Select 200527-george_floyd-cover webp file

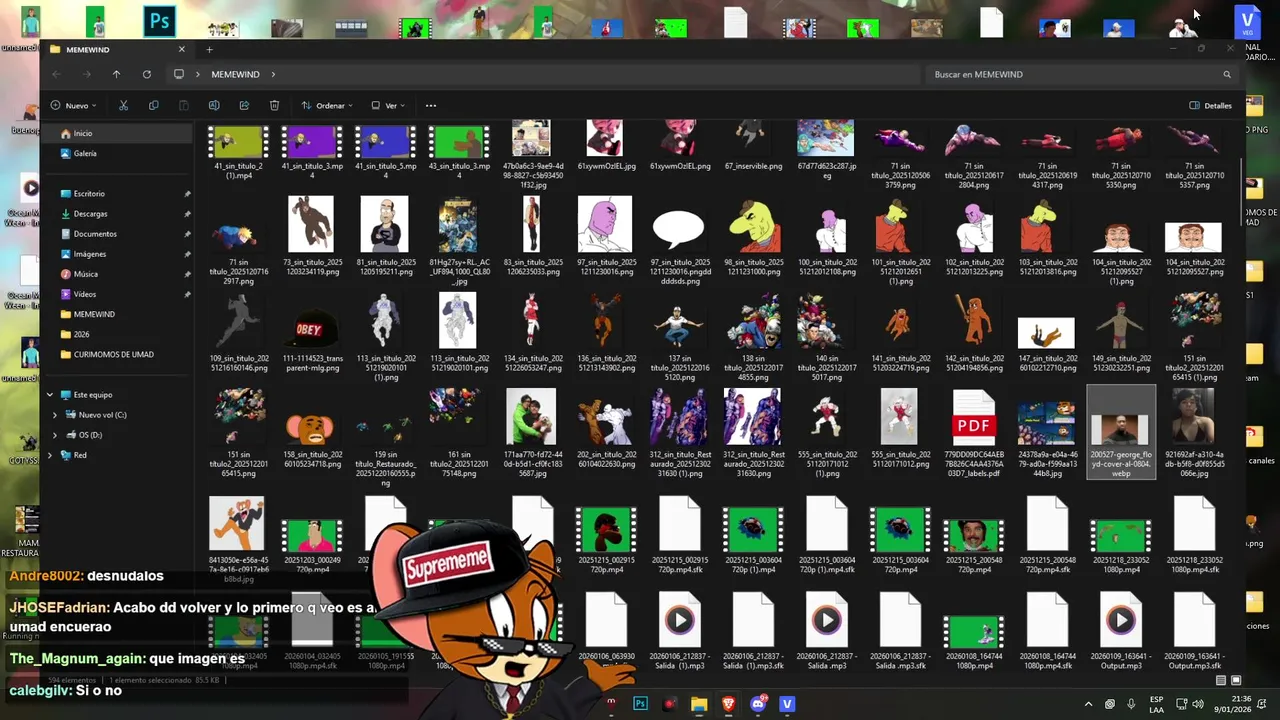tap(1121, 432)
